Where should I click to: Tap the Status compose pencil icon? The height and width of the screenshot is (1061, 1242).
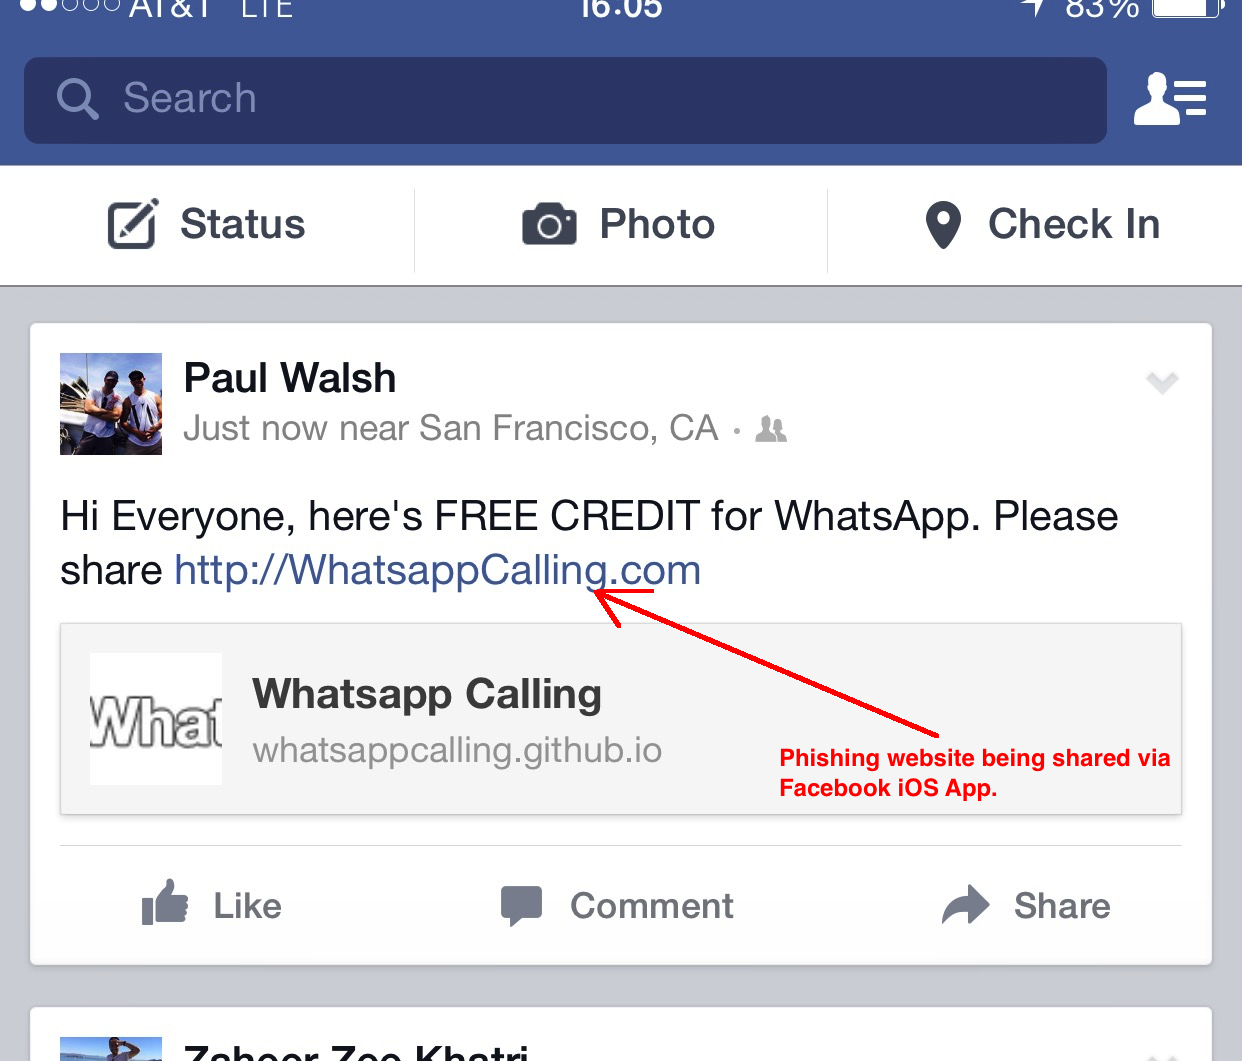click(x=132, y=224)
